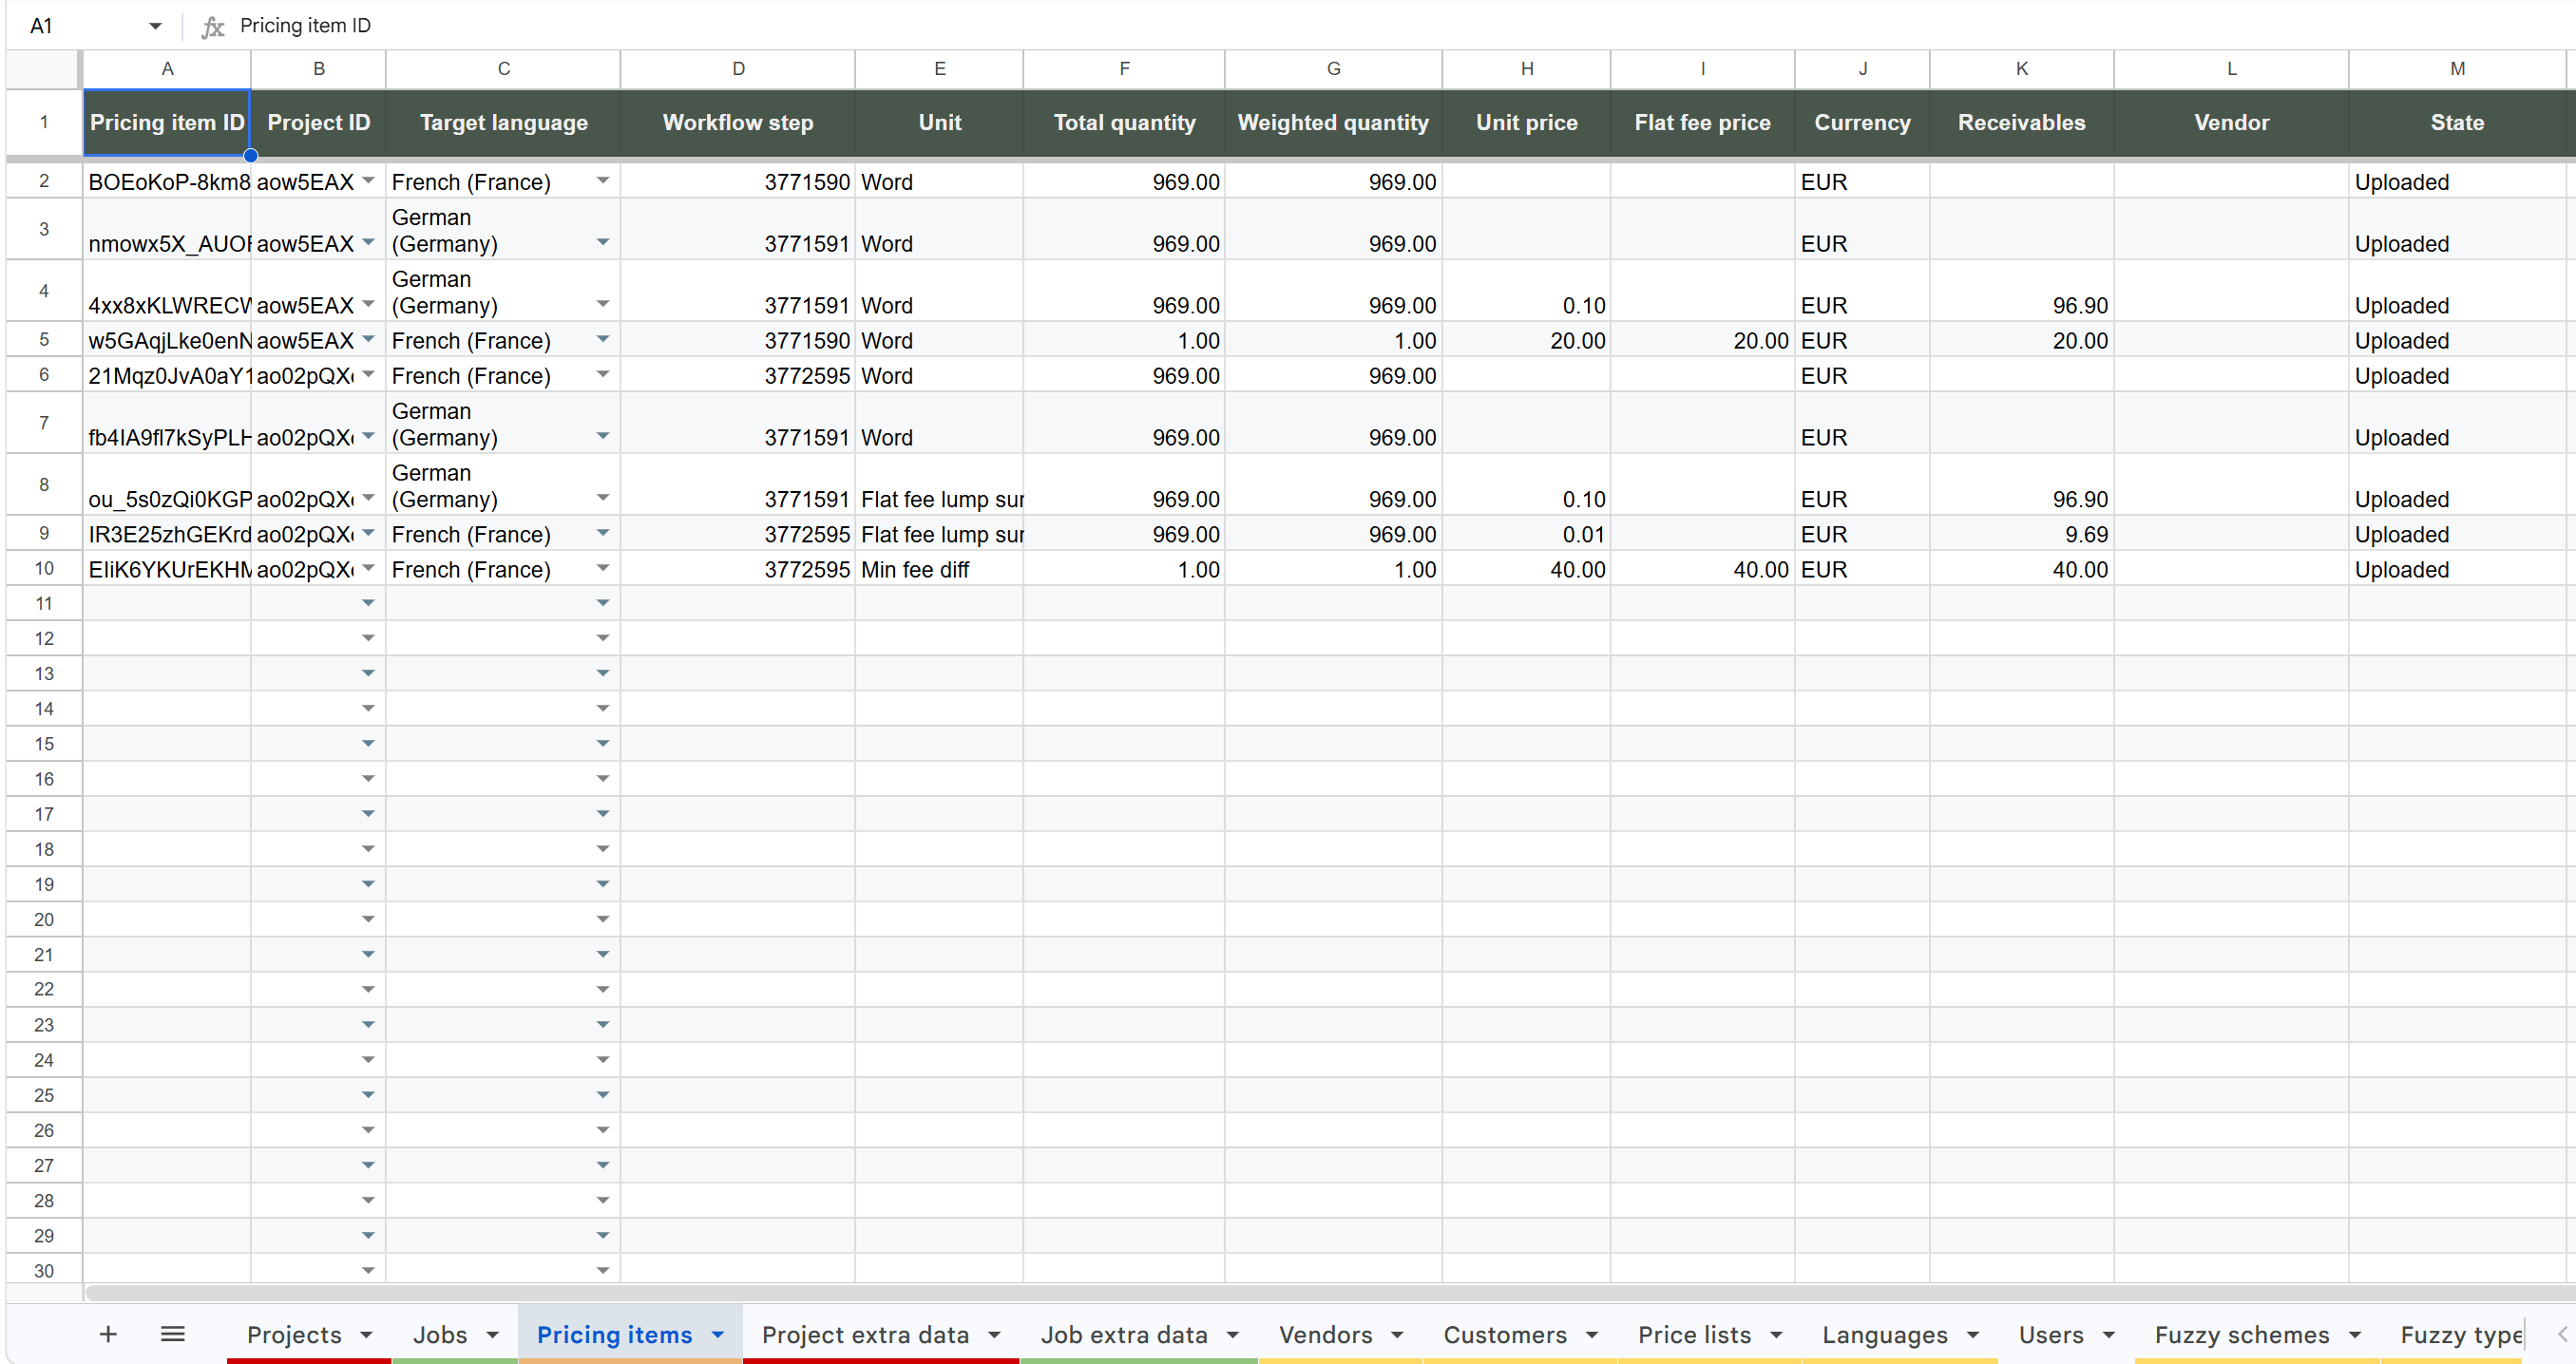
Task: Click cell BOEoKoP-8km8 in row 2
Action: click(167, 182)
